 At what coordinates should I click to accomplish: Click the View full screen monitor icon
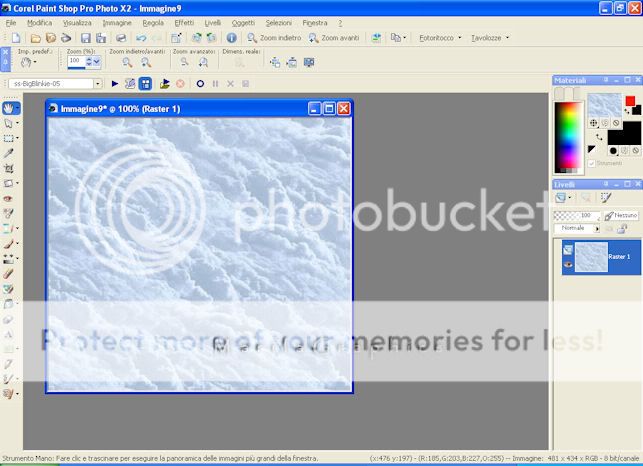309,62
